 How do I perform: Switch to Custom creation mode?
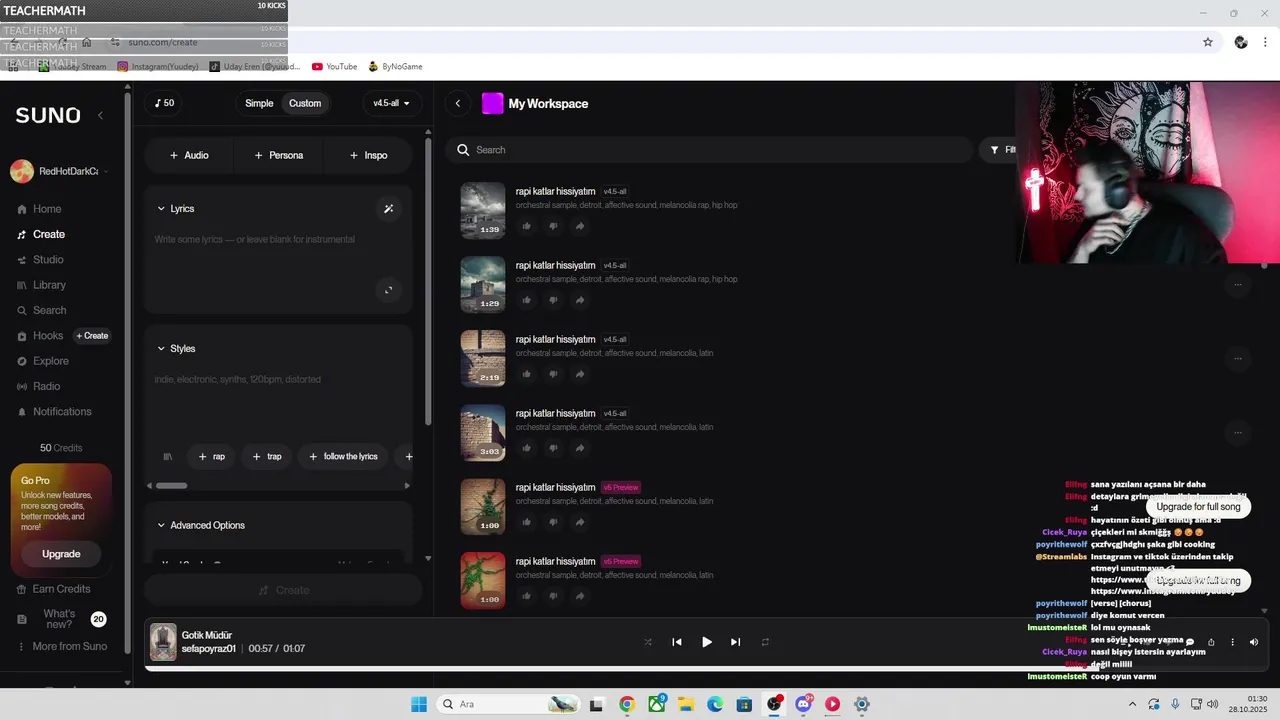(305, 103)
